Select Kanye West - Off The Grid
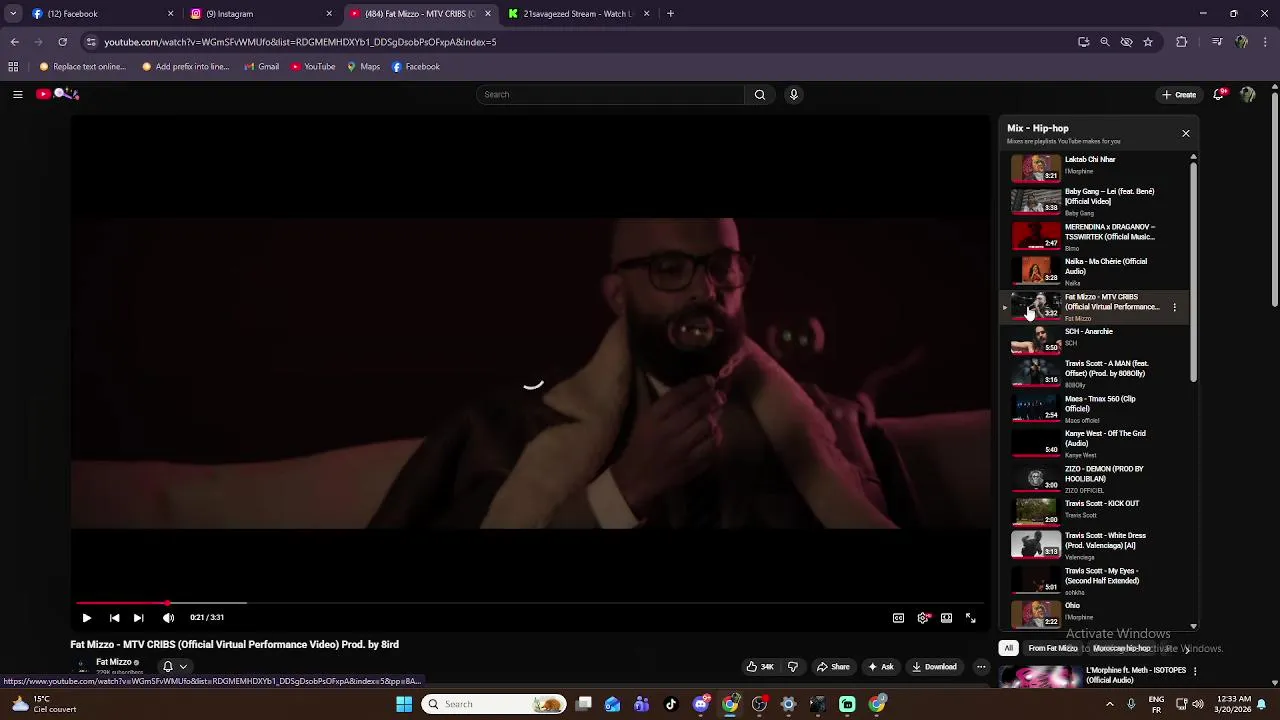1280x720 pixels. click(1095, 443)
